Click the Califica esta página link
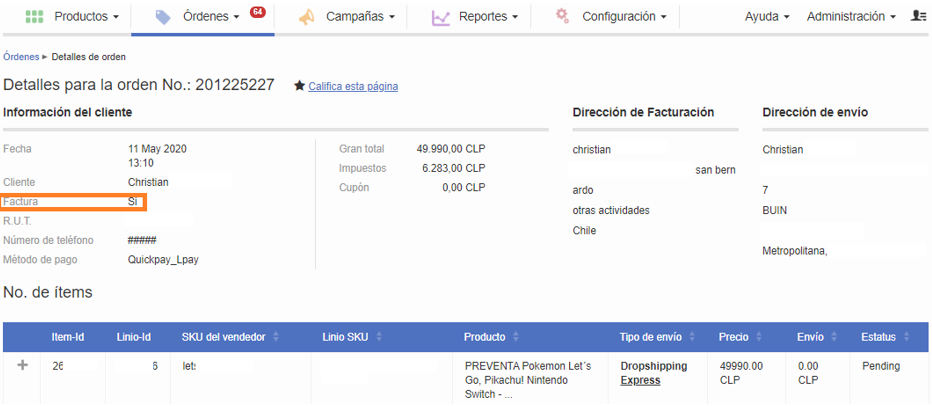The image size is (932, 406). coord(353,87)
